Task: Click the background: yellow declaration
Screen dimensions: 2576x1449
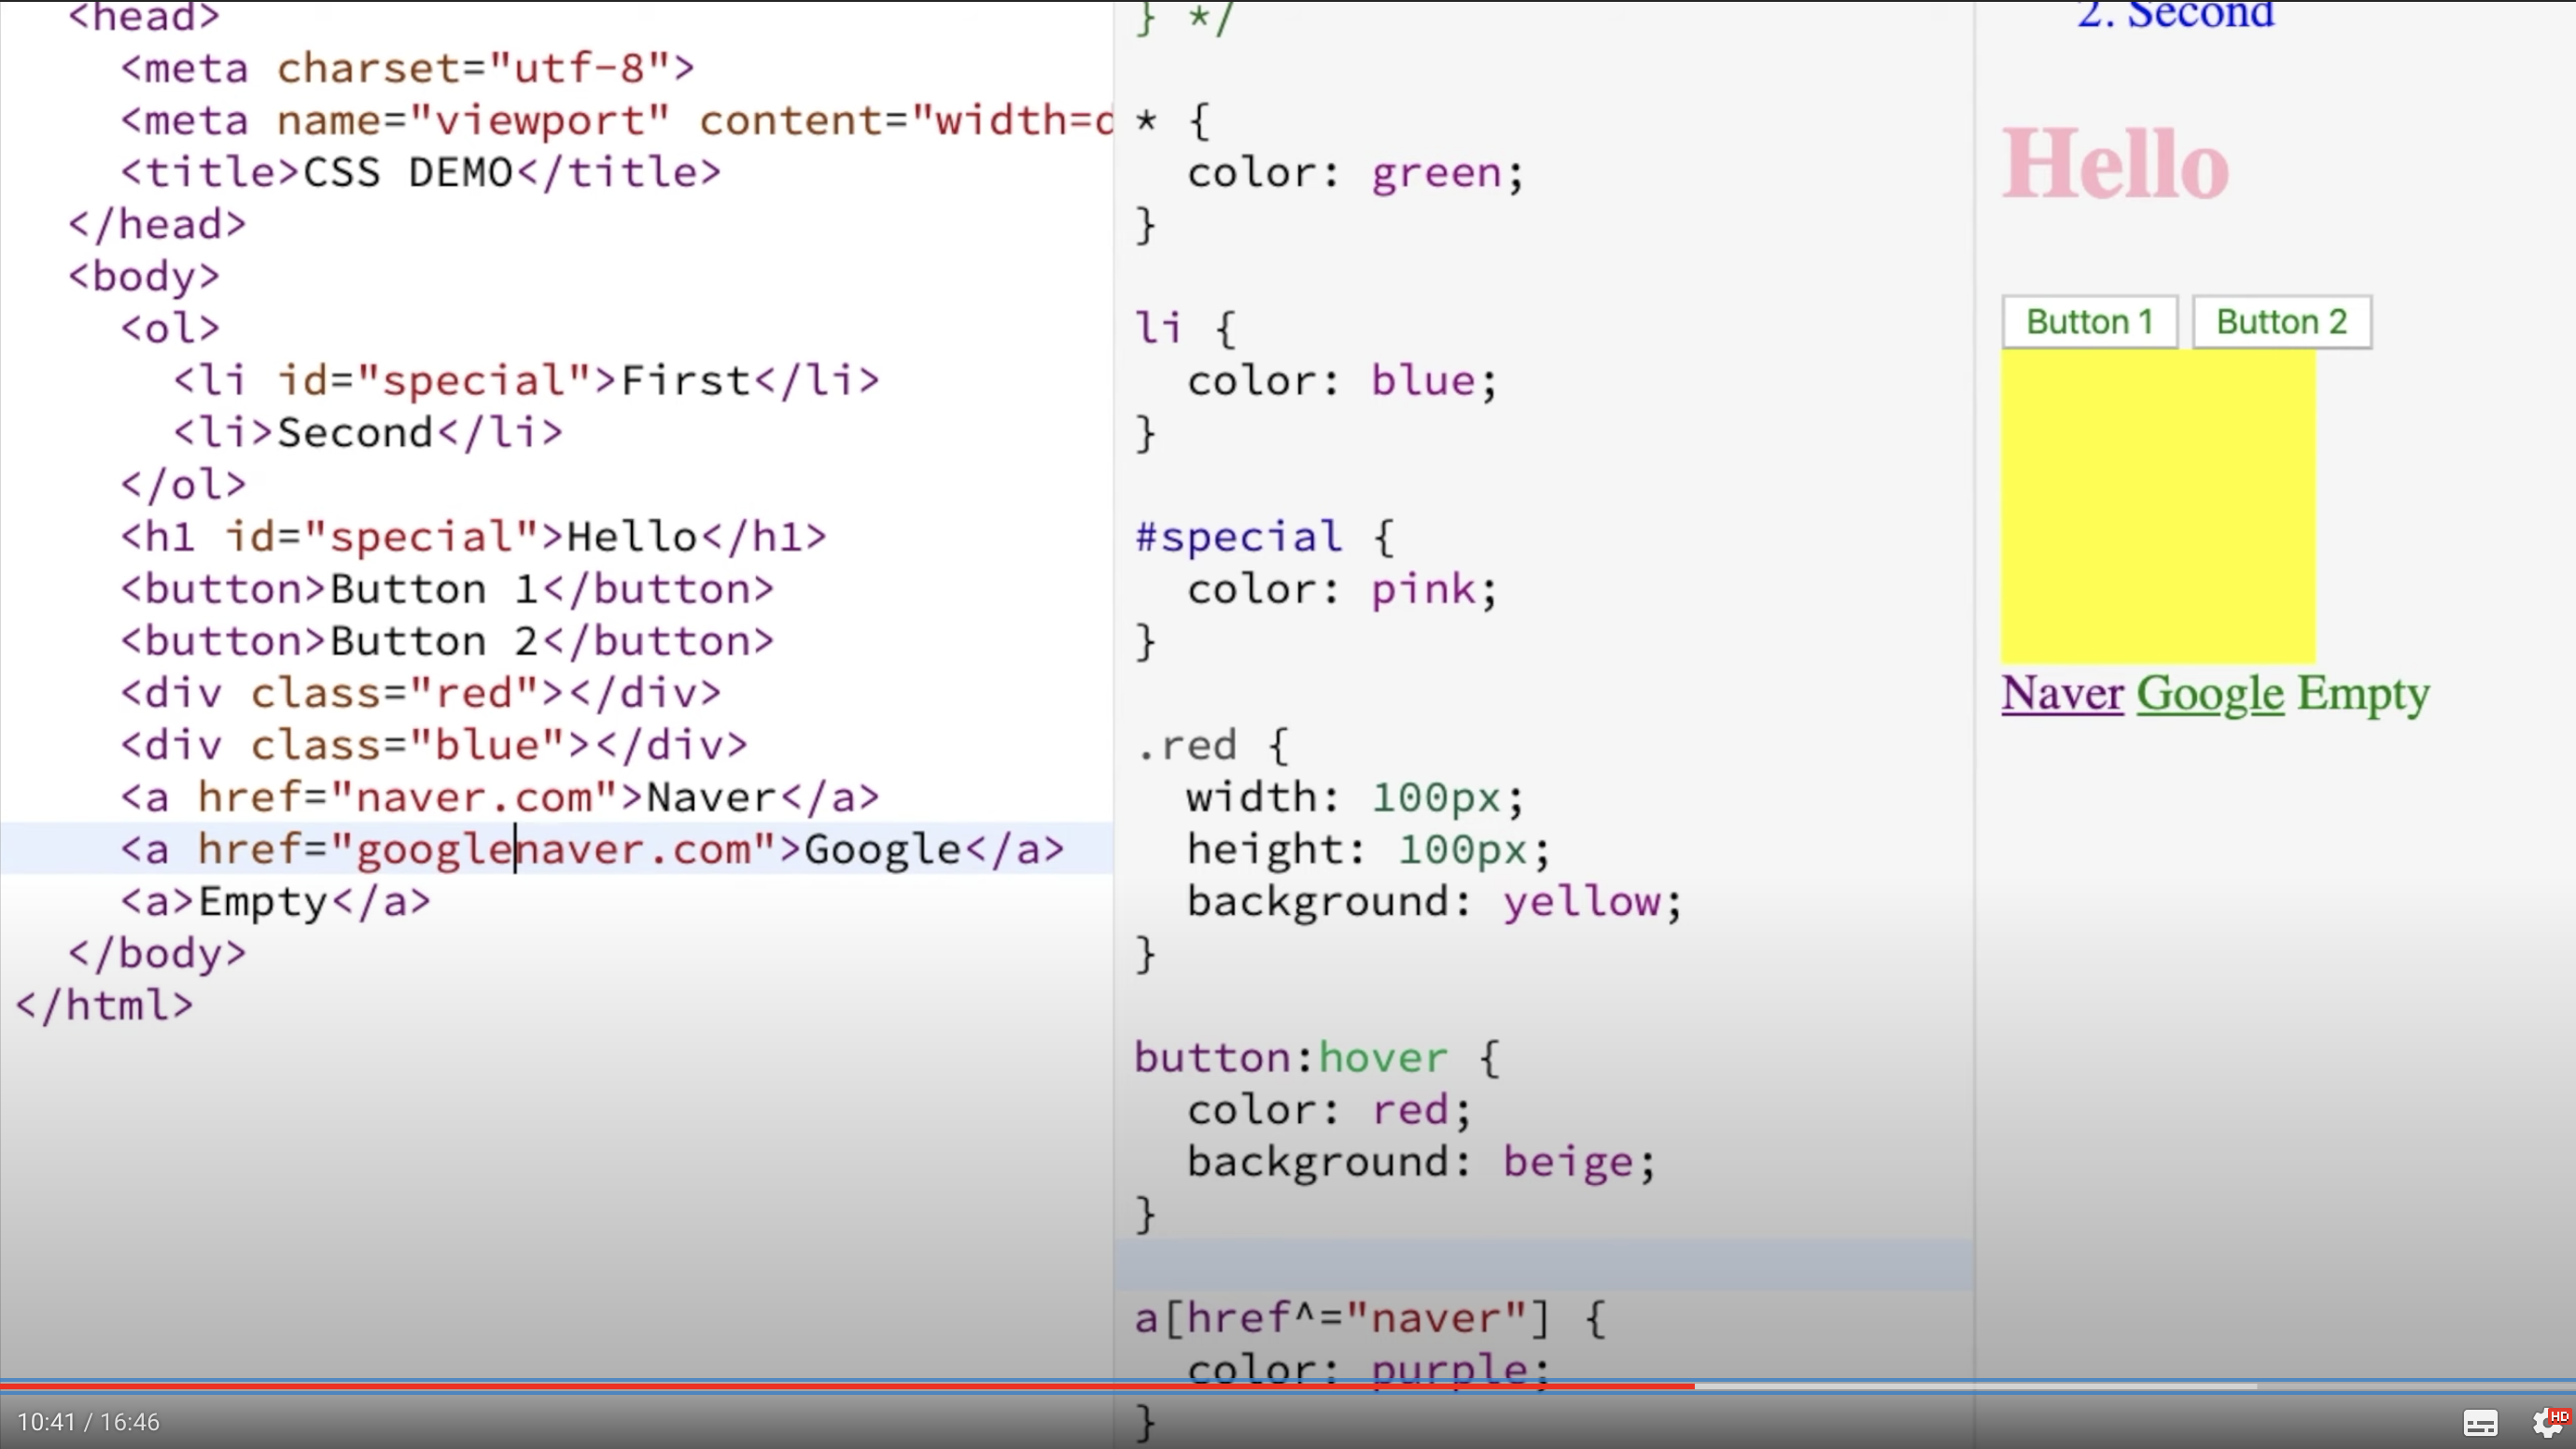Action: click(1434, 901)
